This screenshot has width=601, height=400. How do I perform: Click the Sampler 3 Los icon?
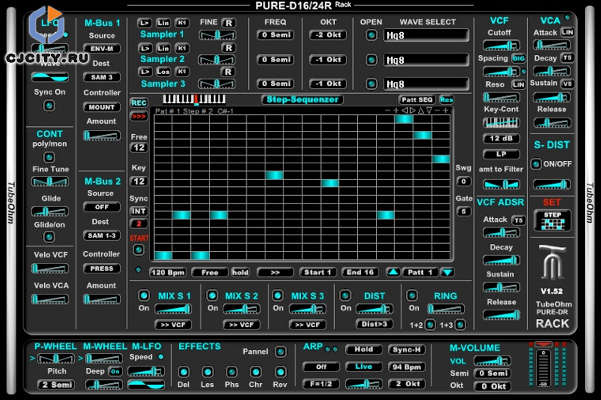click(163, 72)
